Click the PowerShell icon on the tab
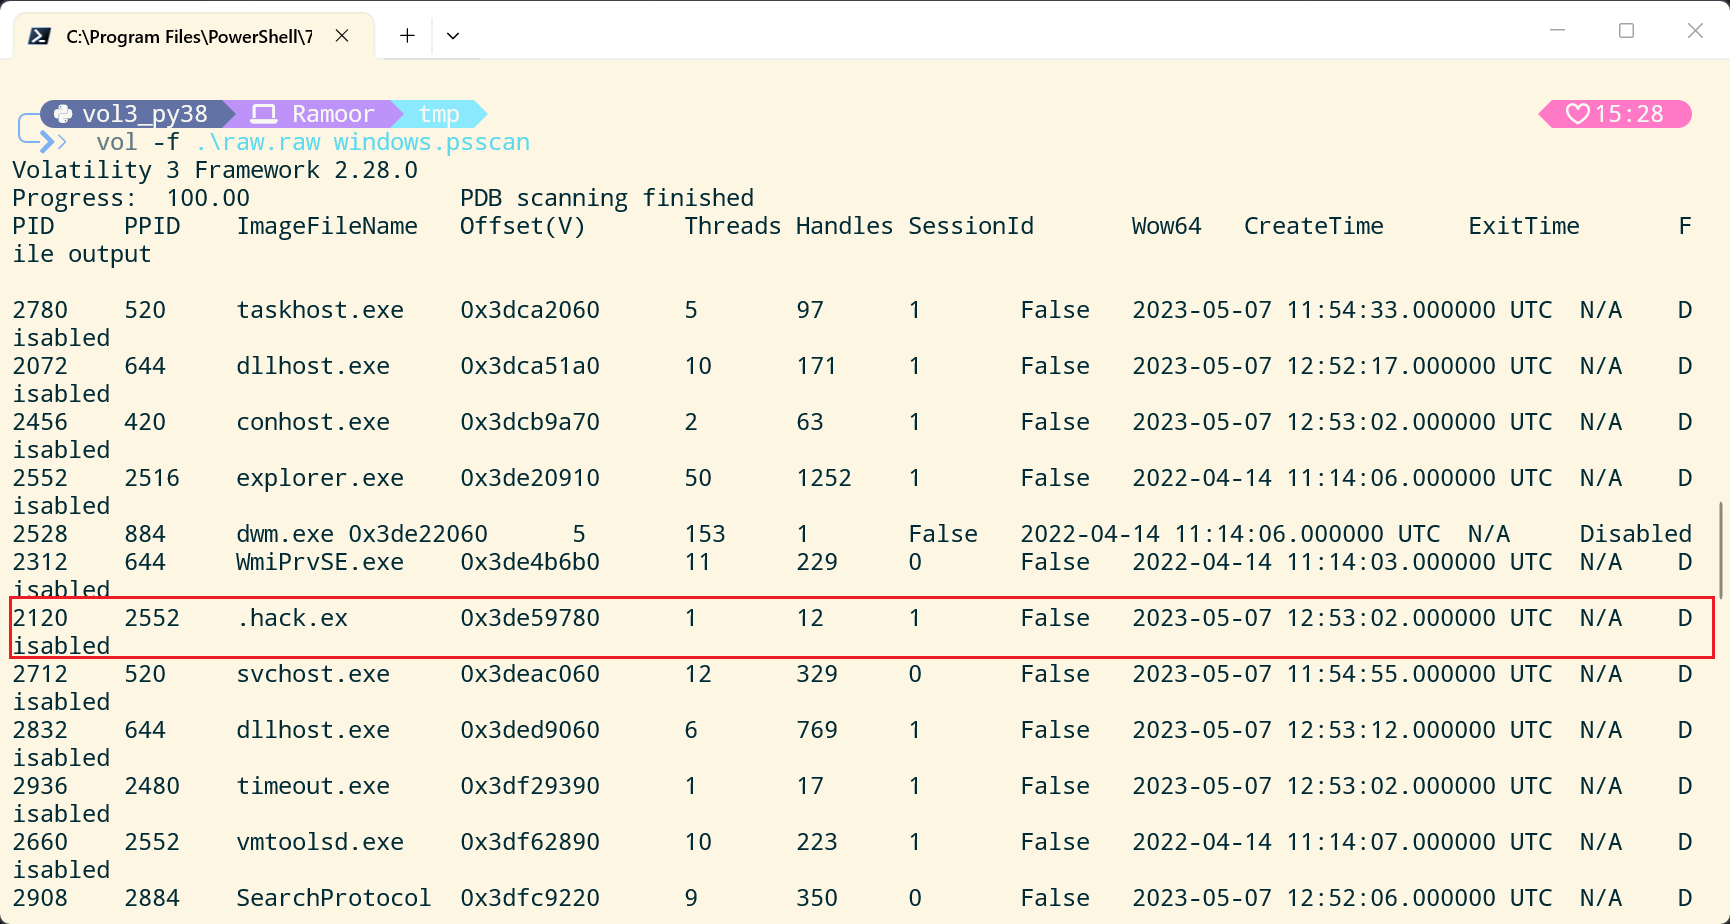The height and width of the screenshot is (924, 1730). pyautogui.click(x=39, y=36)
